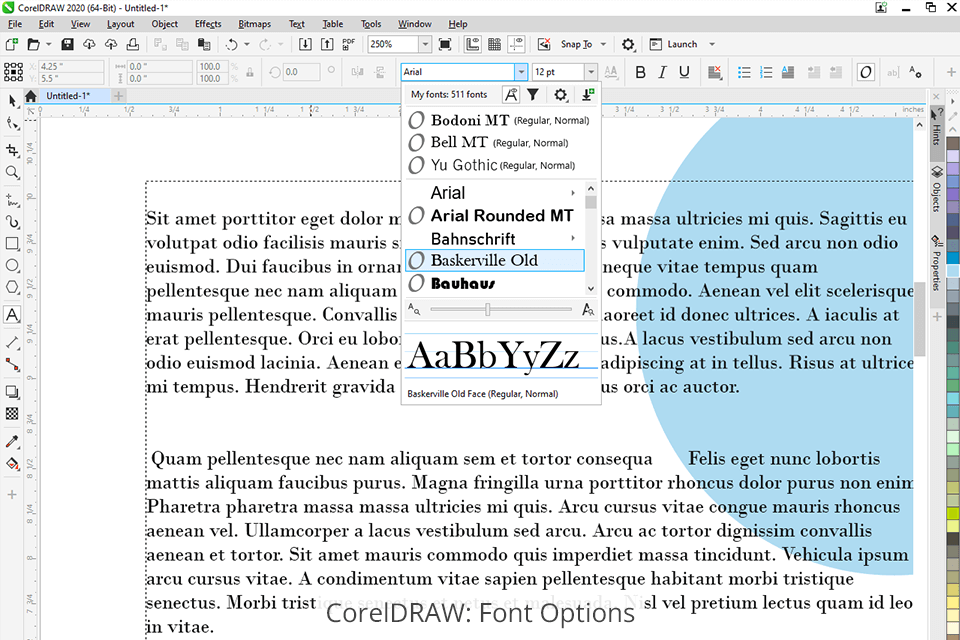
Task: Open the File menu
Action: pyautogui.click(x=15, y=24)
